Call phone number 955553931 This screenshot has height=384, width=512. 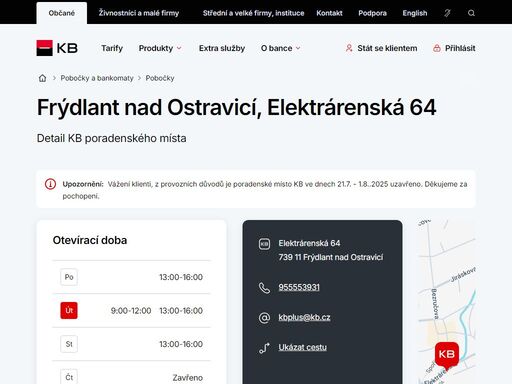299,287
